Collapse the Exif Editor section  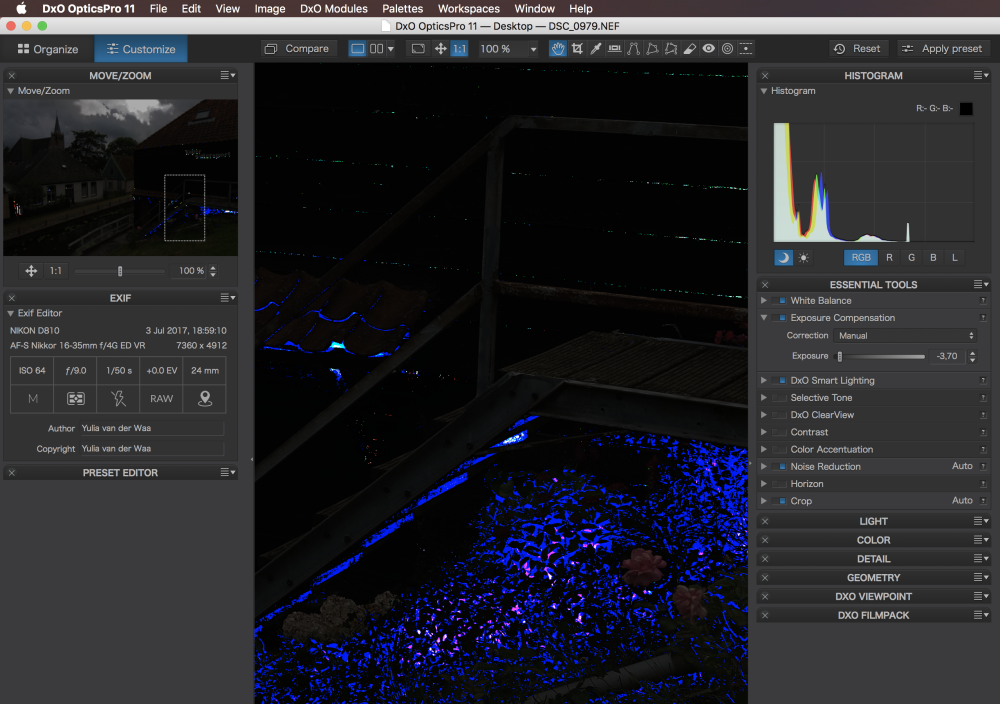click(x=10, y=313)
